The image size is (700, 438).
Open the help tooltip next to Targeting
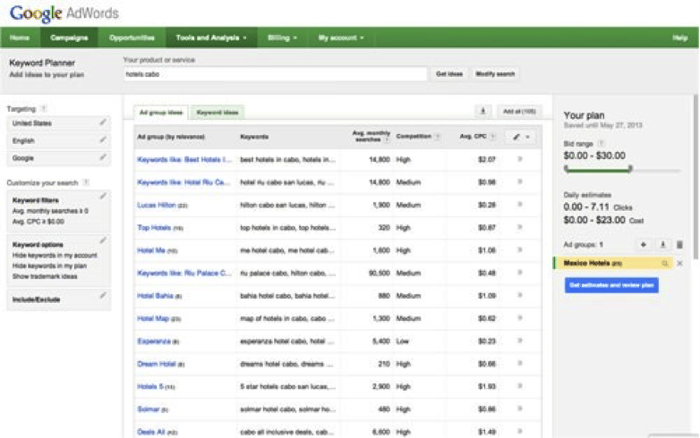(44, 108)
